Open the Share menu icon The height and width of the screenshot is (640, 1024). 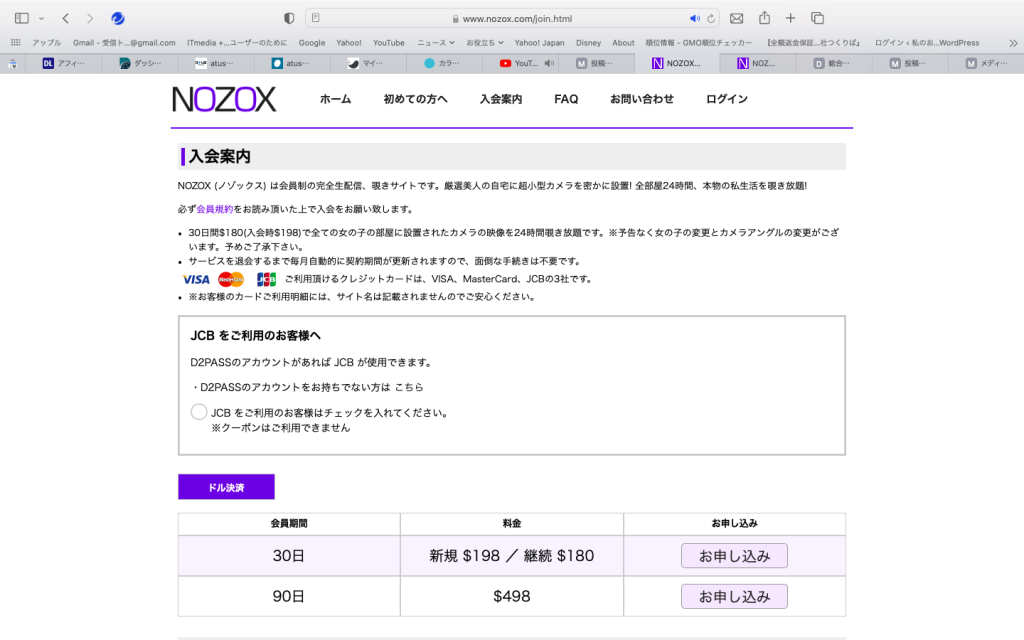[764, 18]
